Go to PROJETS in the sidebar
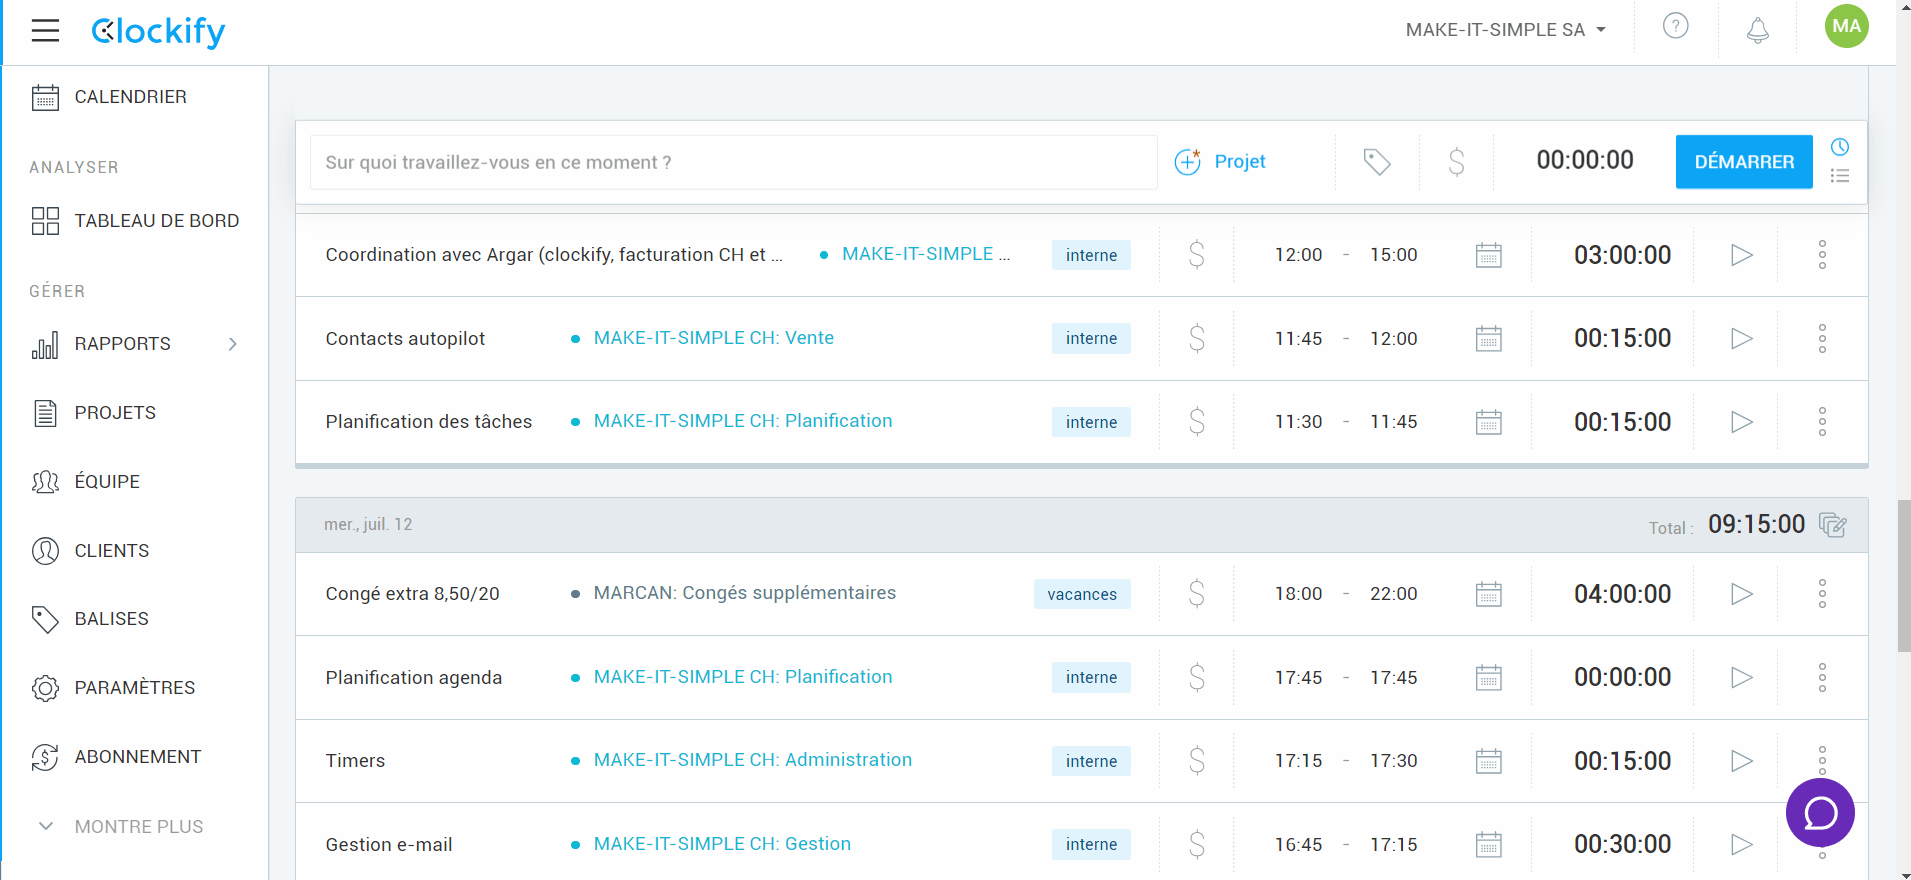The height and width of the screenshot is (880, 1911). [x=115, y=413]
